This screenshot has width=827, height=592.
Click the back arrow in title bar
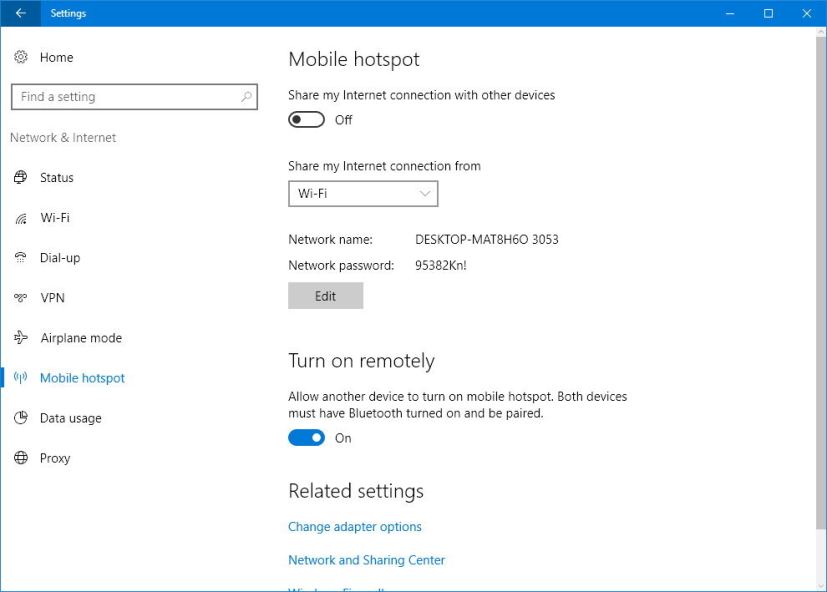(x=21, y=13)
